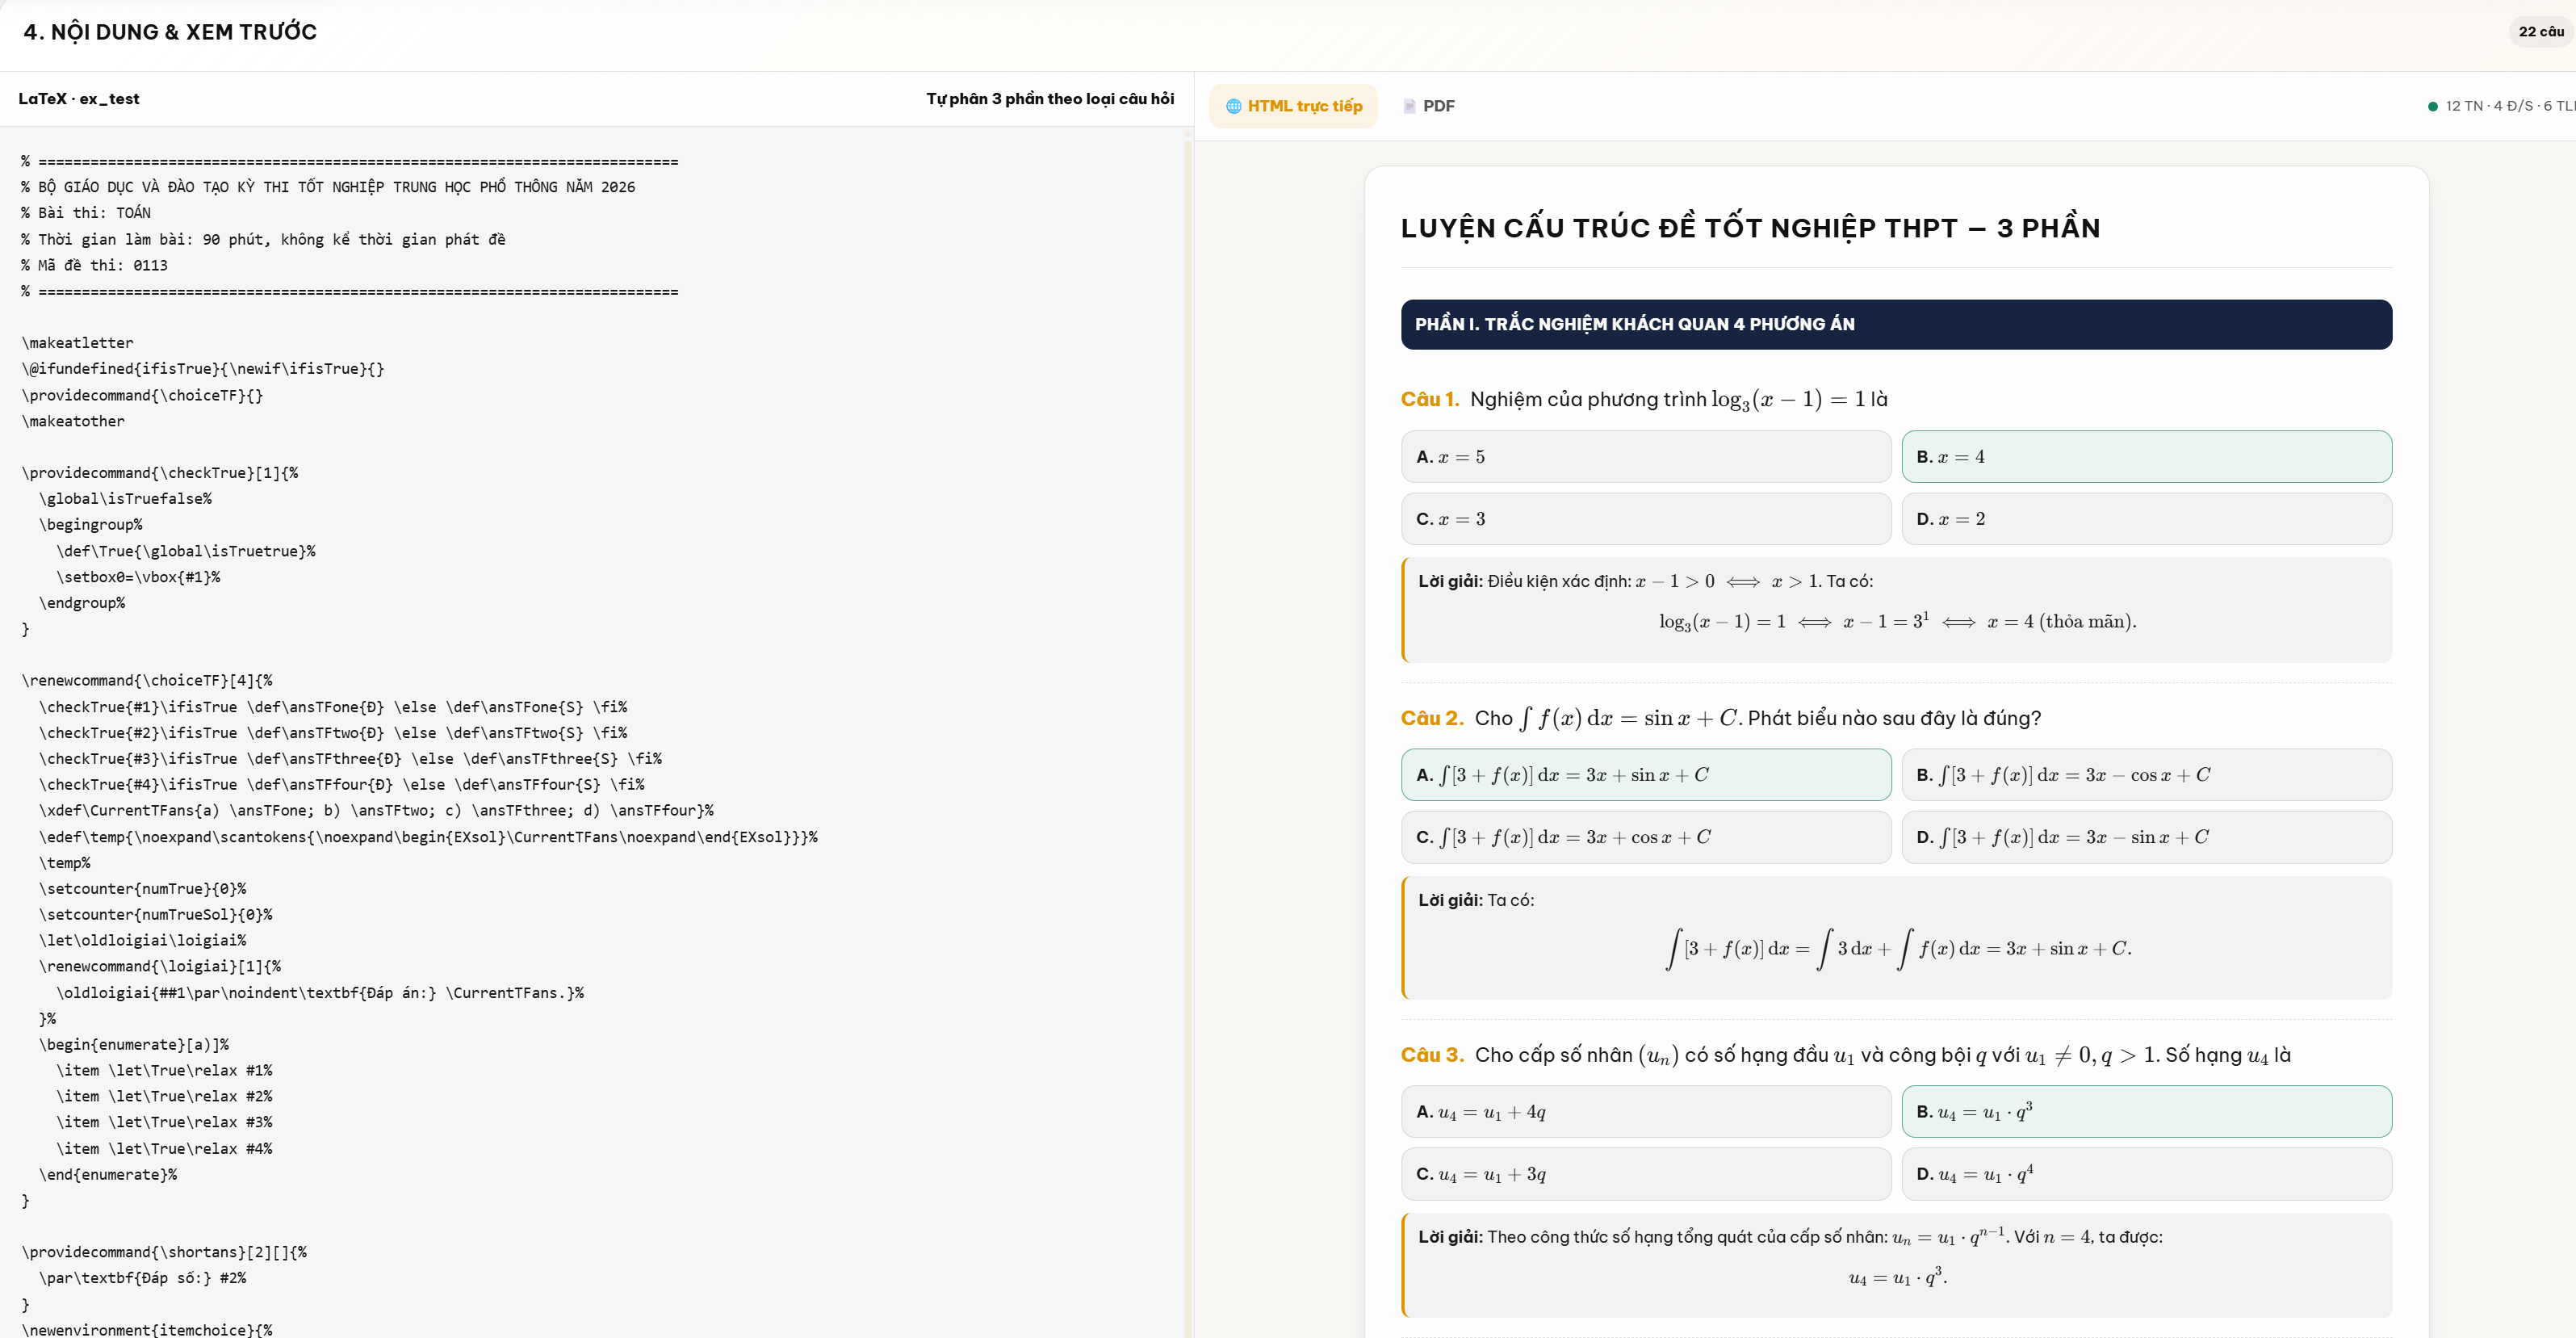Click the 'LaTeX · ex_test' label
The width and height of the screenshot is (2576, 1338).
point(79,99)
